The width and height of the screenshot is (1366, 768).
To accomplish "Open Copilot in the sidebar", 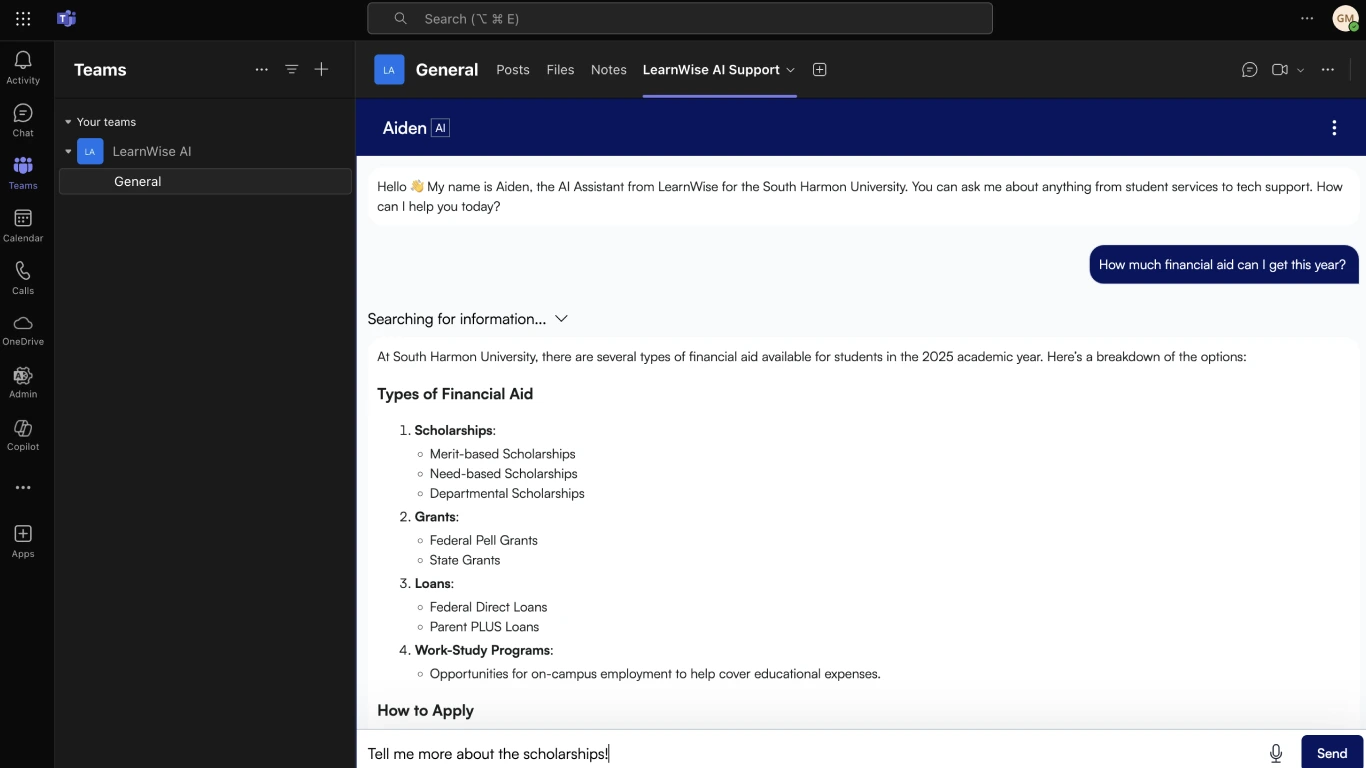I will click(23, 434).
